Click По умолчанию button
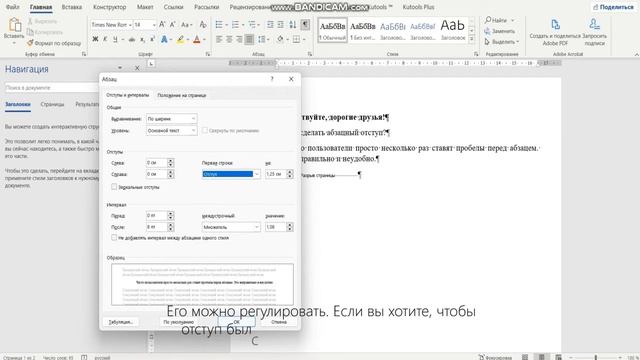This screenshot has height=360, width=640. tap(178, 322)
